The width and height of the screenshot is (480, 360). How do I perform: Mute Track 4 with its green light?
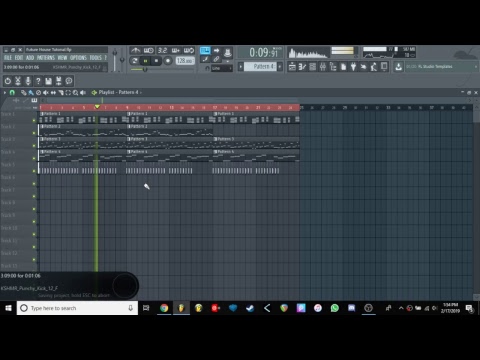tap(34, 158)
